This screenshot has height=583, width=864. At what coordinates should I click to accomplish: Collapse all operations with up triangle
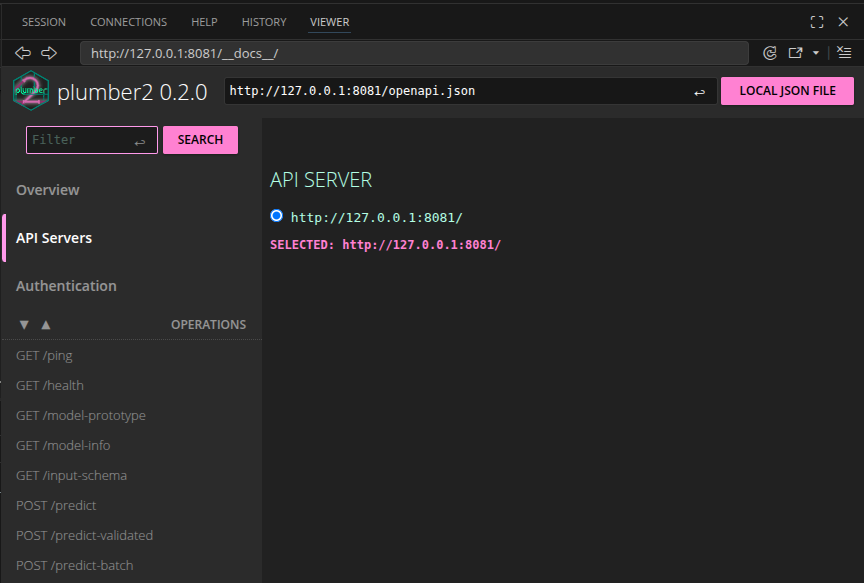[46, 325]
